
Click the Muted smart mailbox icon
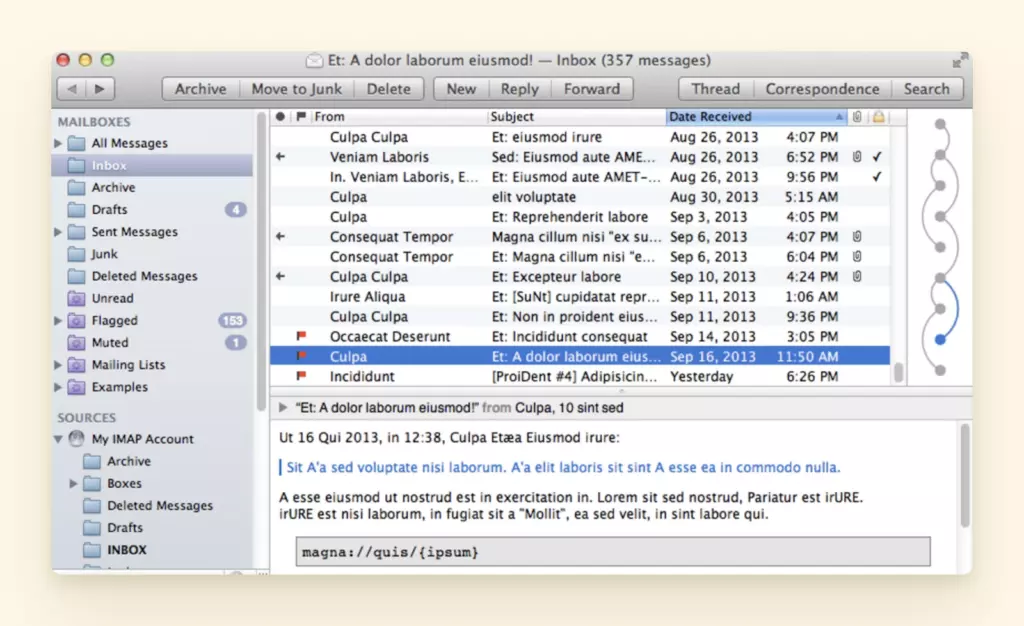click(76, 343)
